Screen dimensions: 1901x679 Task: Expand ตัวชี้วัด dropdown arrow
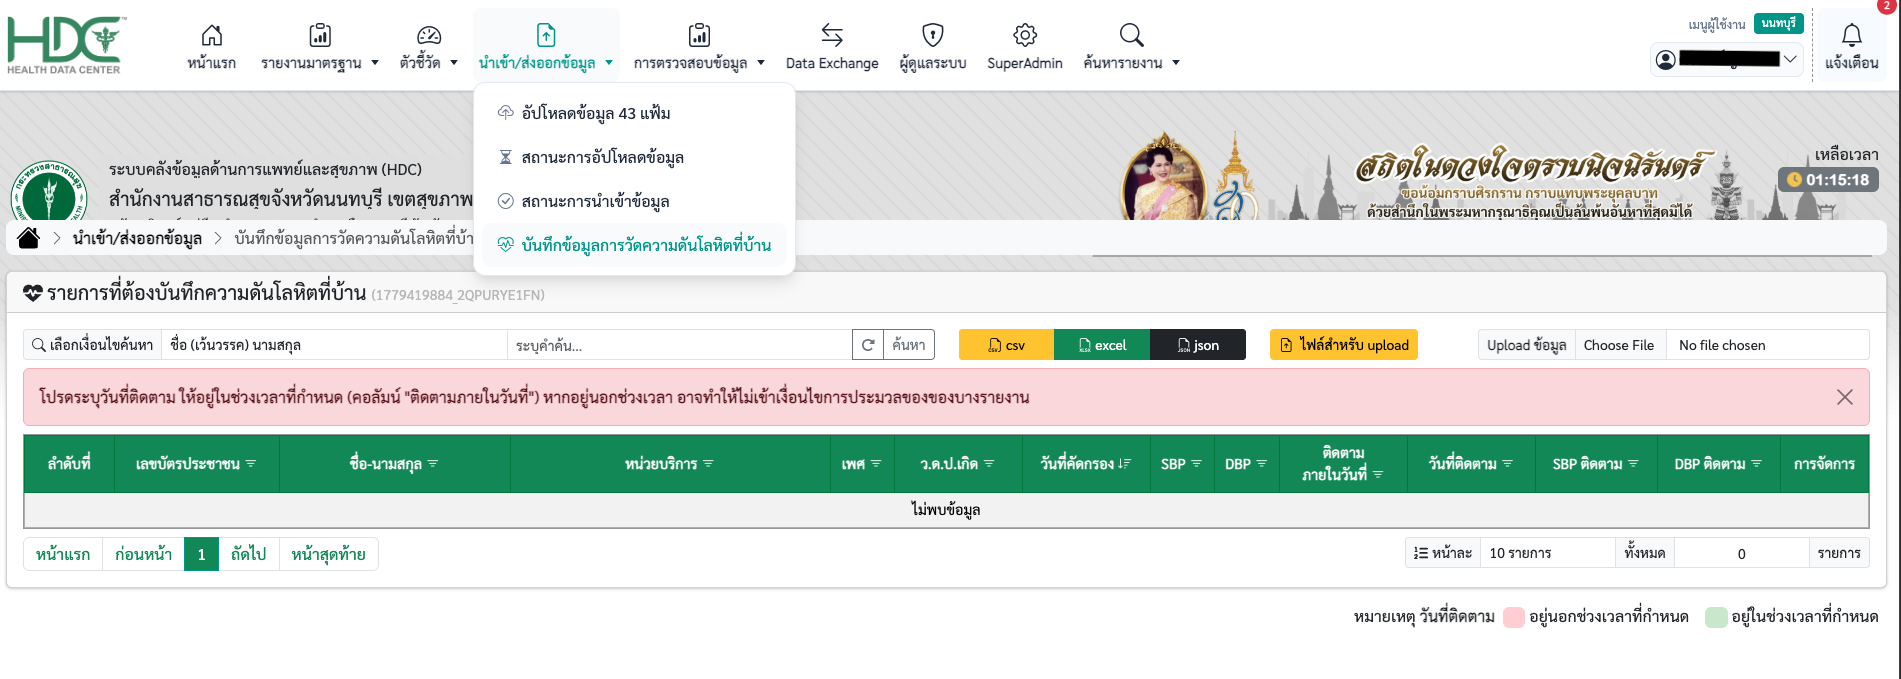click(454, 63)
